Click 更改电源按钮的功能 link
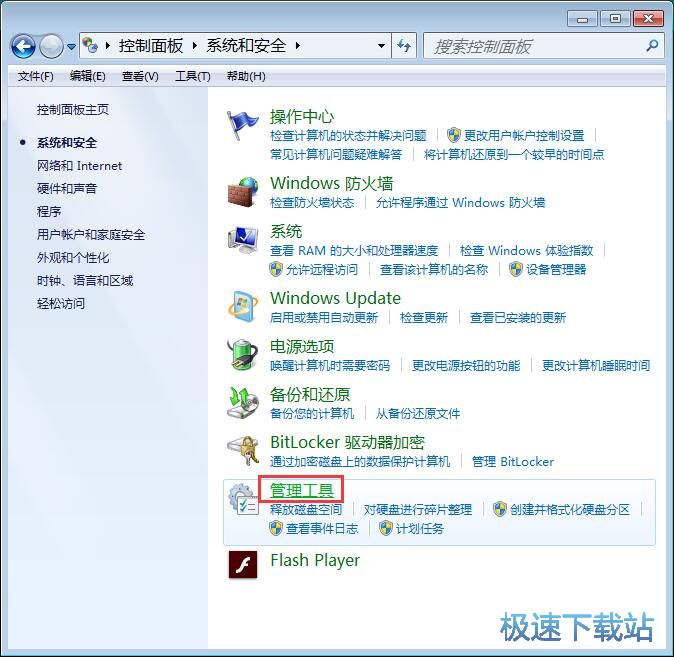 coord(466,365)
